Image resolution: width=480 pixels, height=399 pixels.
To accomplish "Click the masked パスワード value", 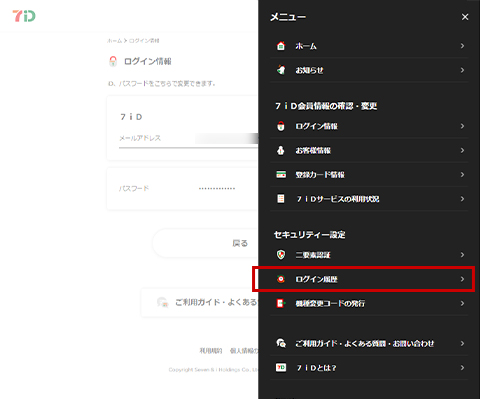I will (x=217, y=188).
